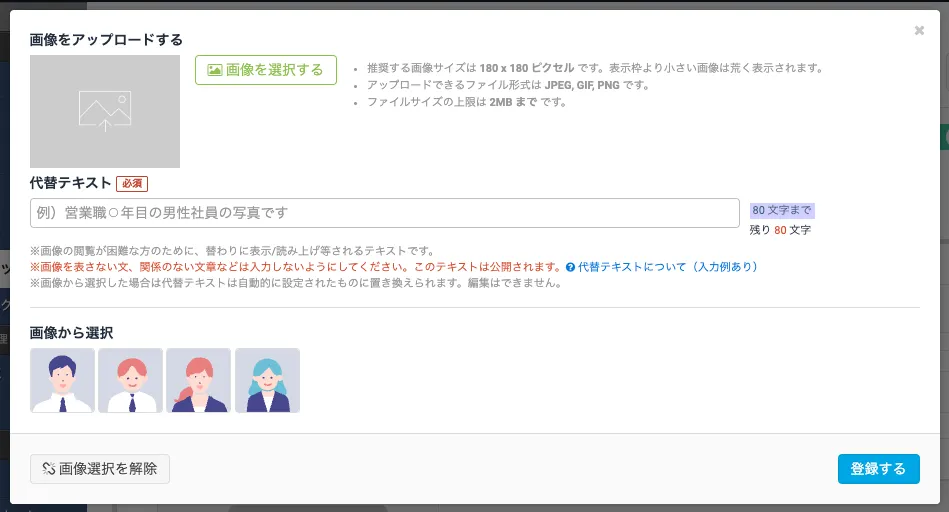949x512 pixels.
Task: Click the highlighted 80文字まで label
Action: 782,210
